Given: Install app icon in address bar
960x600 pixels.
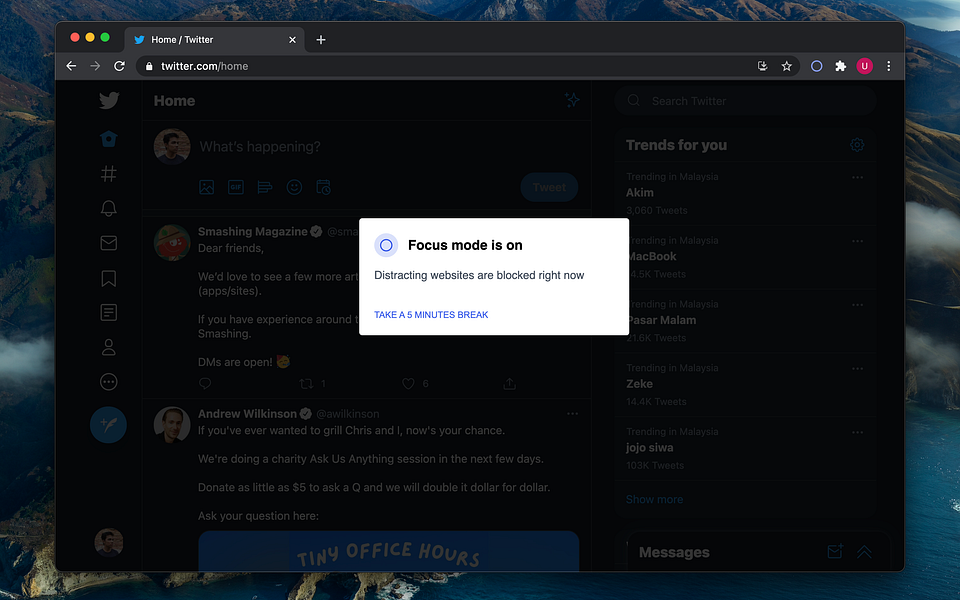Looking at the screenshot, I should [762, 66].
